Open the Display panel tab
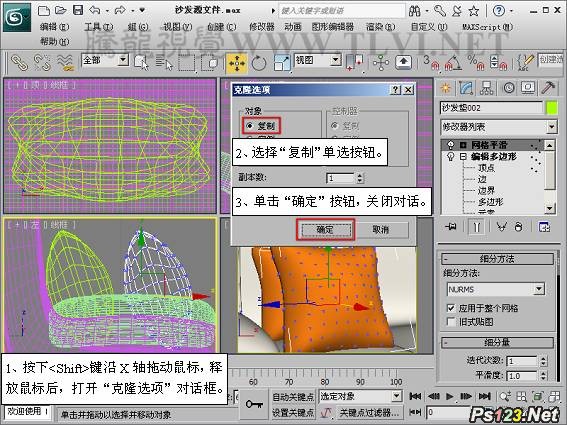The width and height of the screenshot is (567, 425). (528, 88)
